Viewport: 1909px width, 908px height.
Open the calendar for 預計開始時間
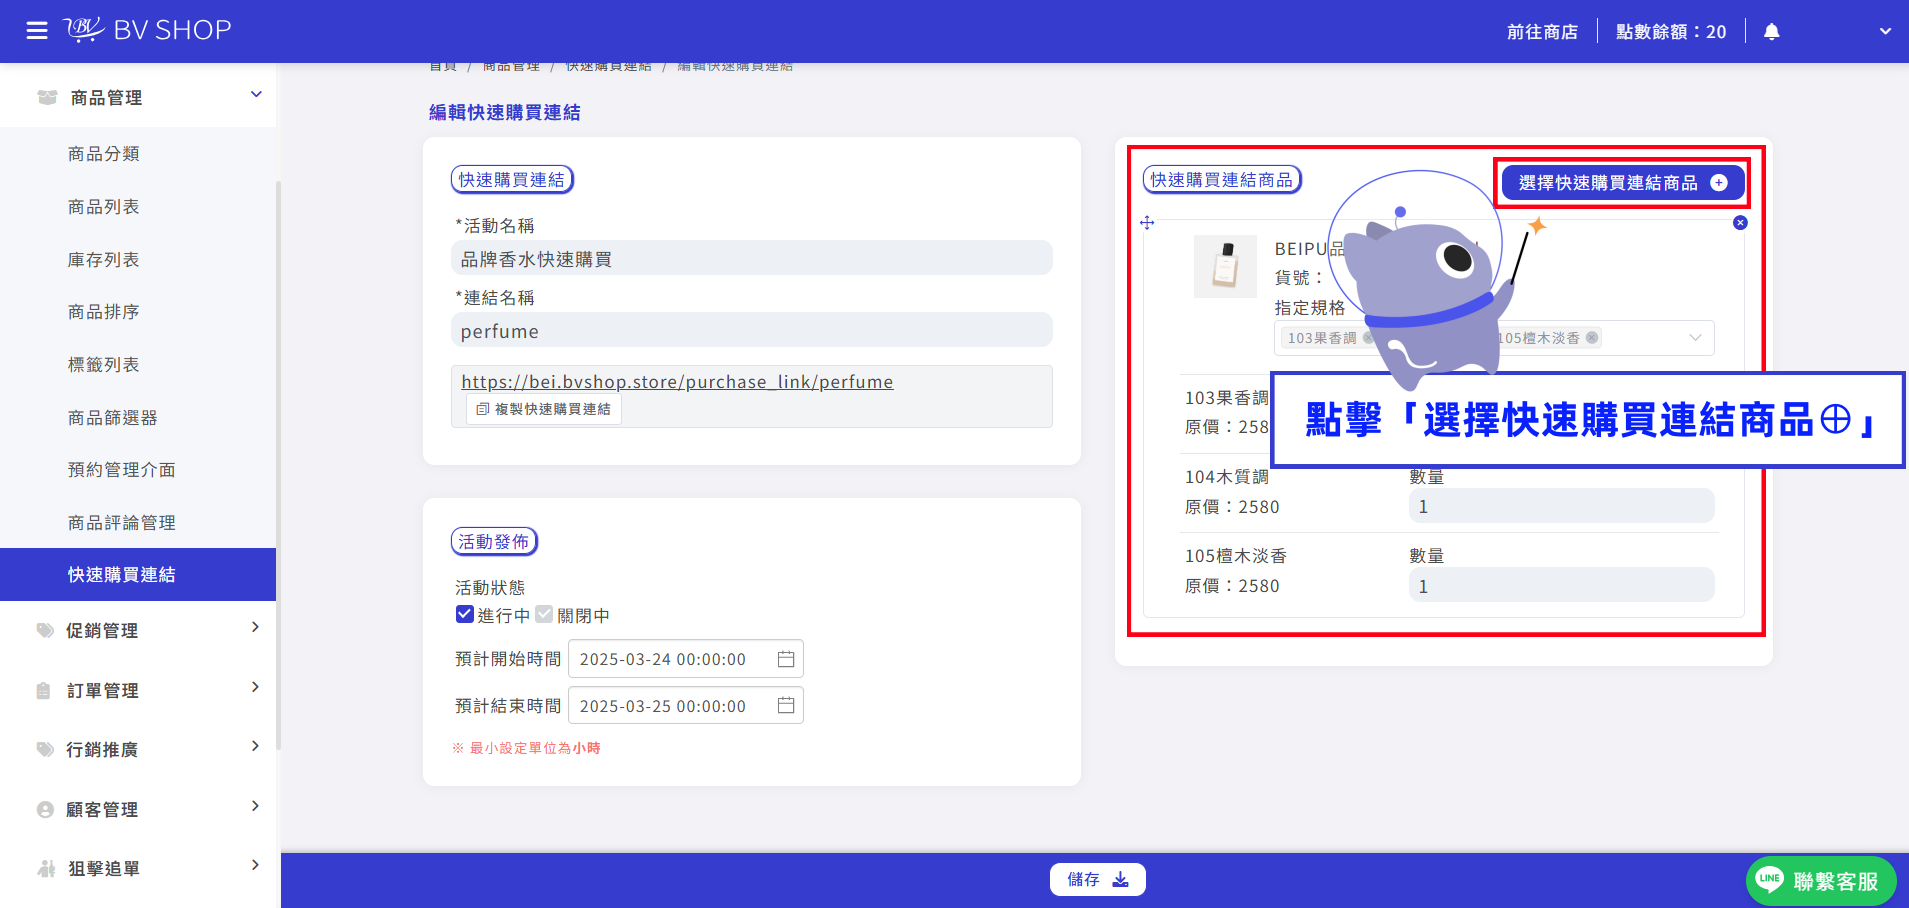(x=786, y=659)
